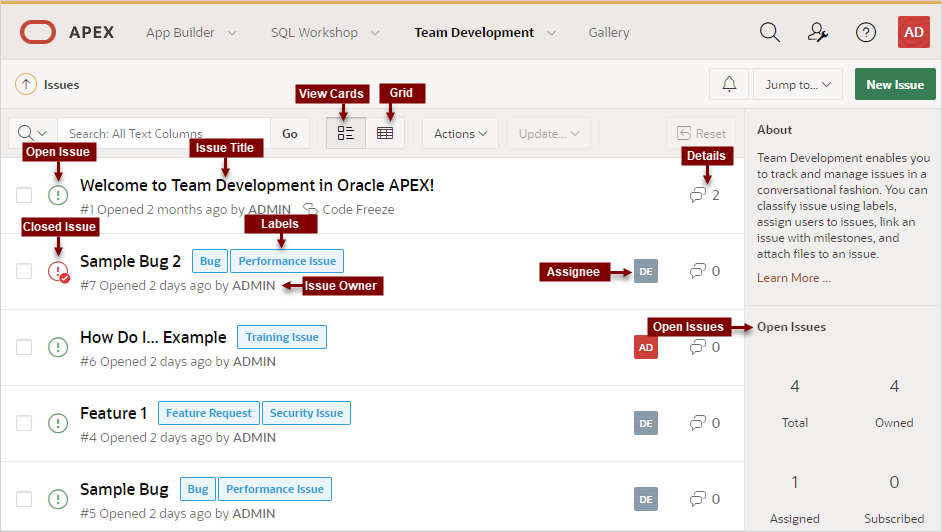
Task: Click Performance Issue label on Sample Bug 2
Action: pos(287,261)
